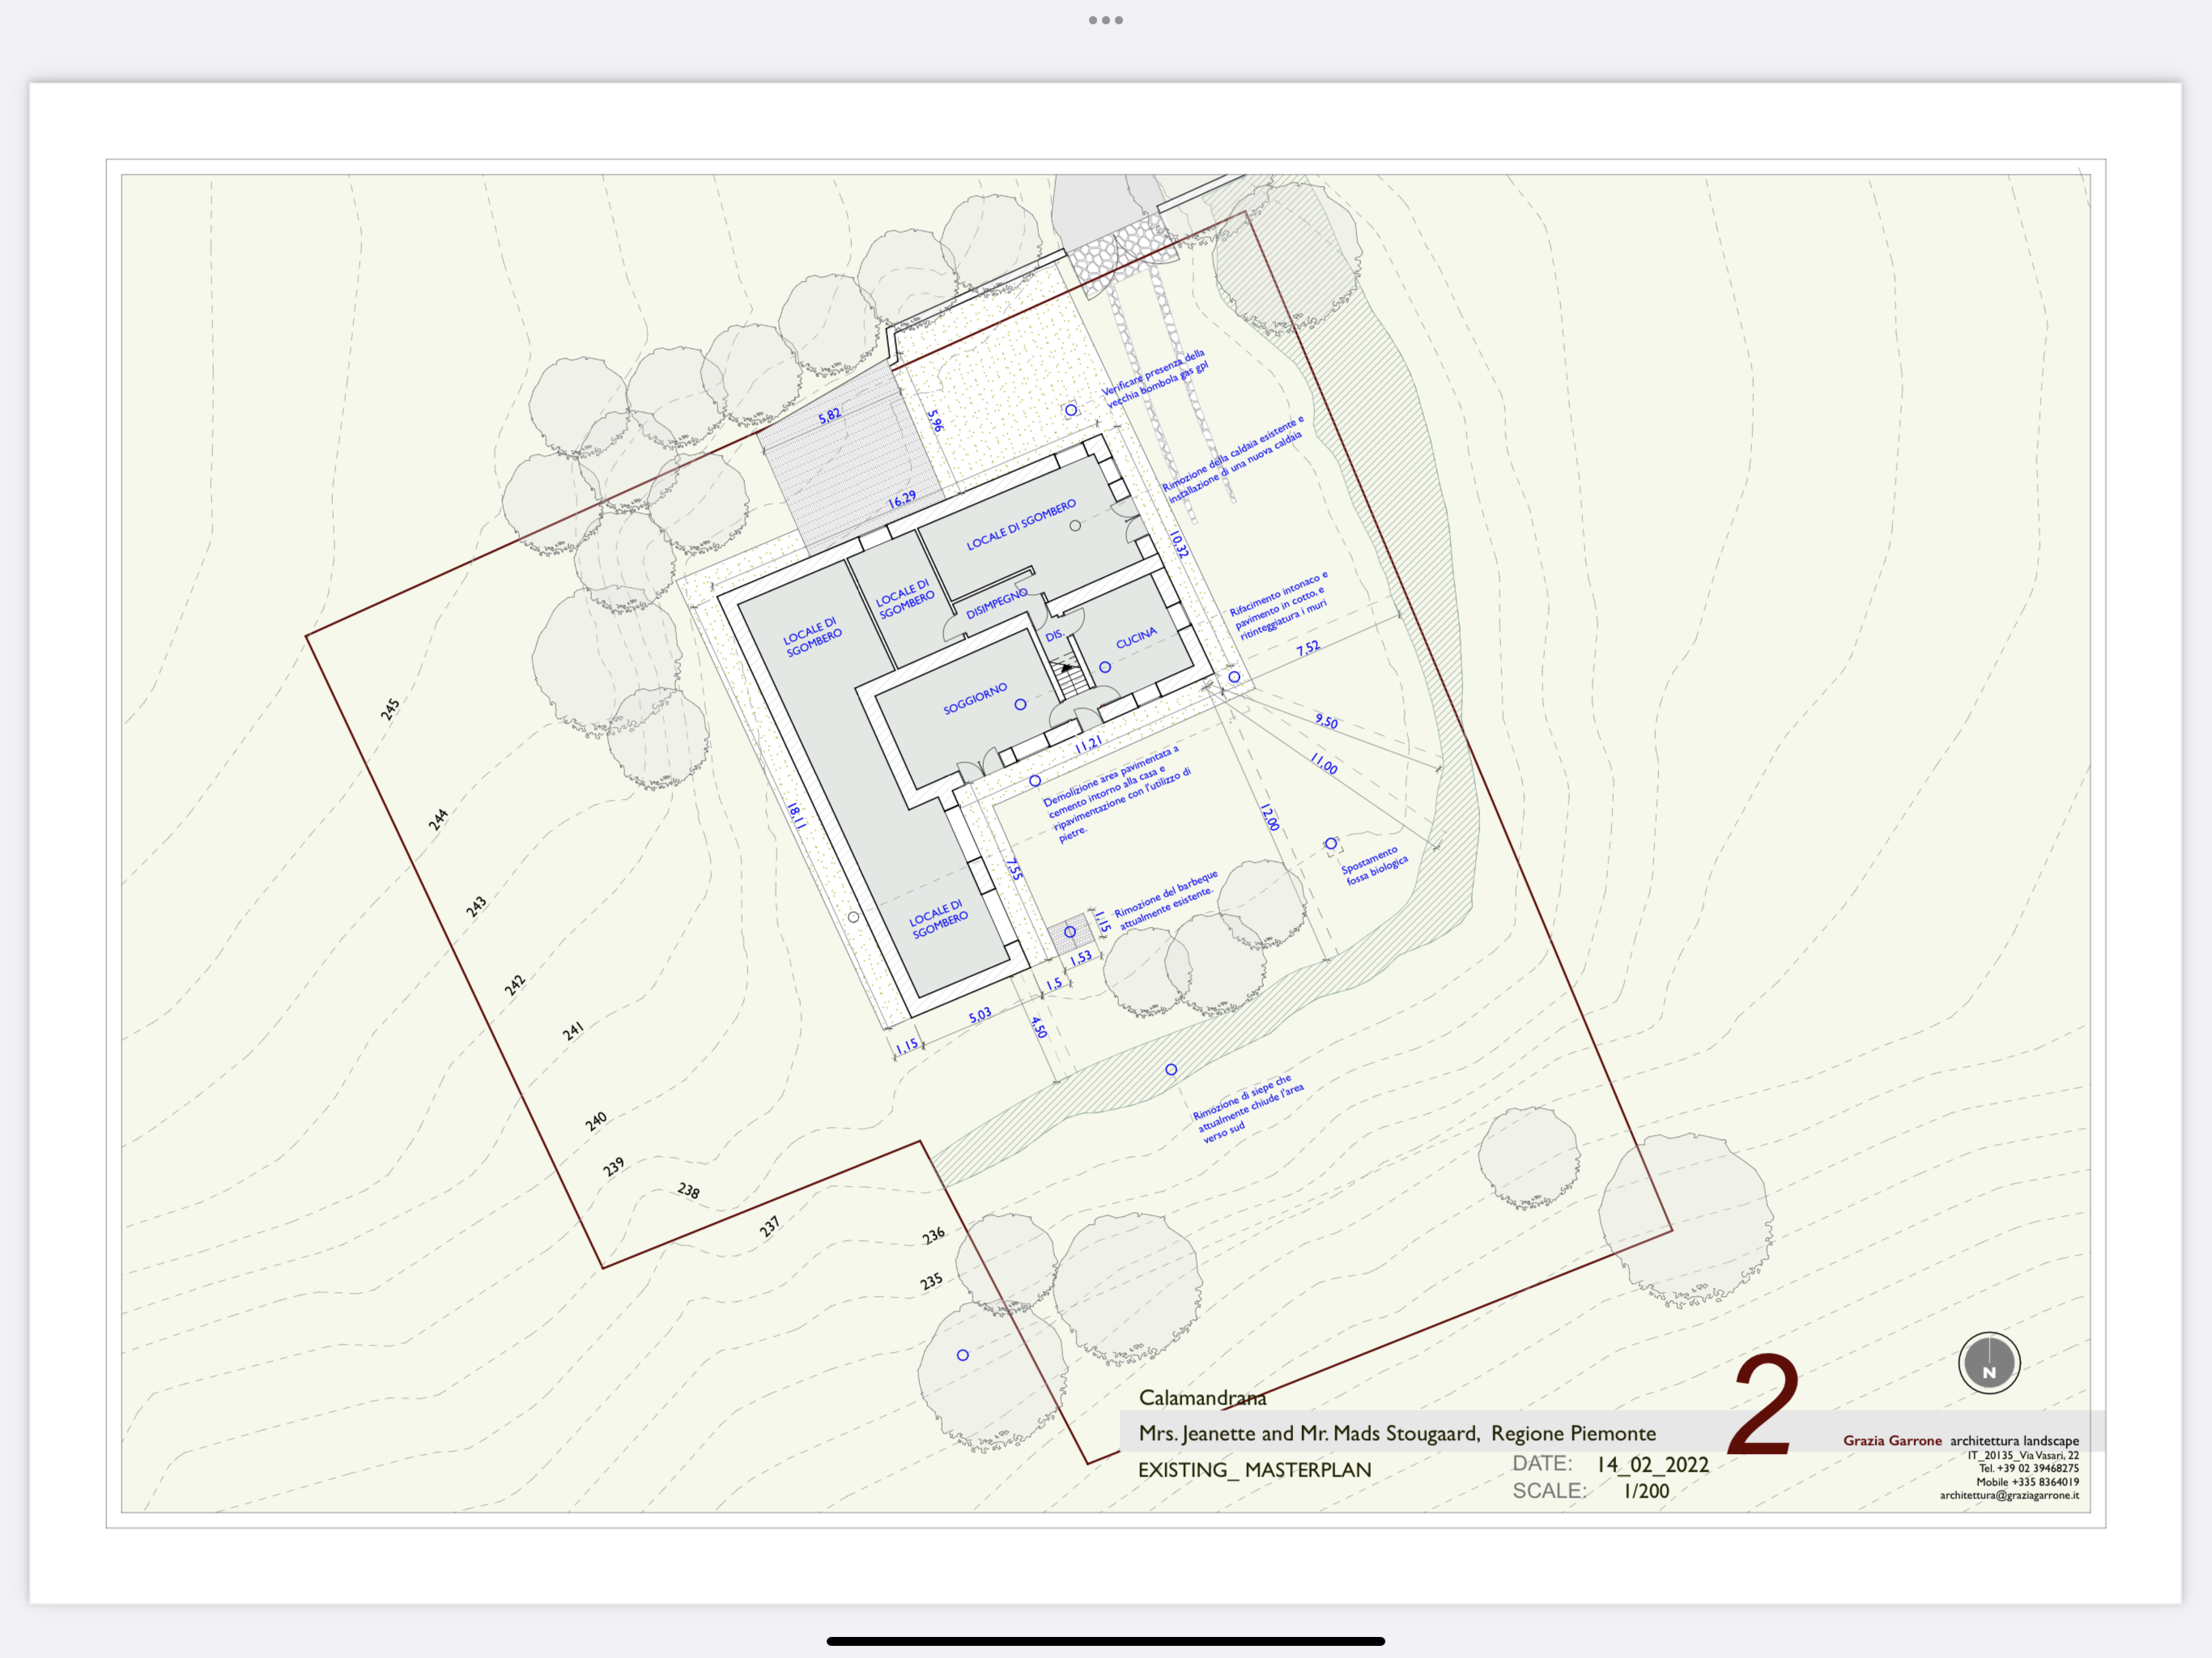The width and height of the screenshot is (2212, 1658).
Task: Click the Grazia Garrone name in red
Action: point(1892,1441)
